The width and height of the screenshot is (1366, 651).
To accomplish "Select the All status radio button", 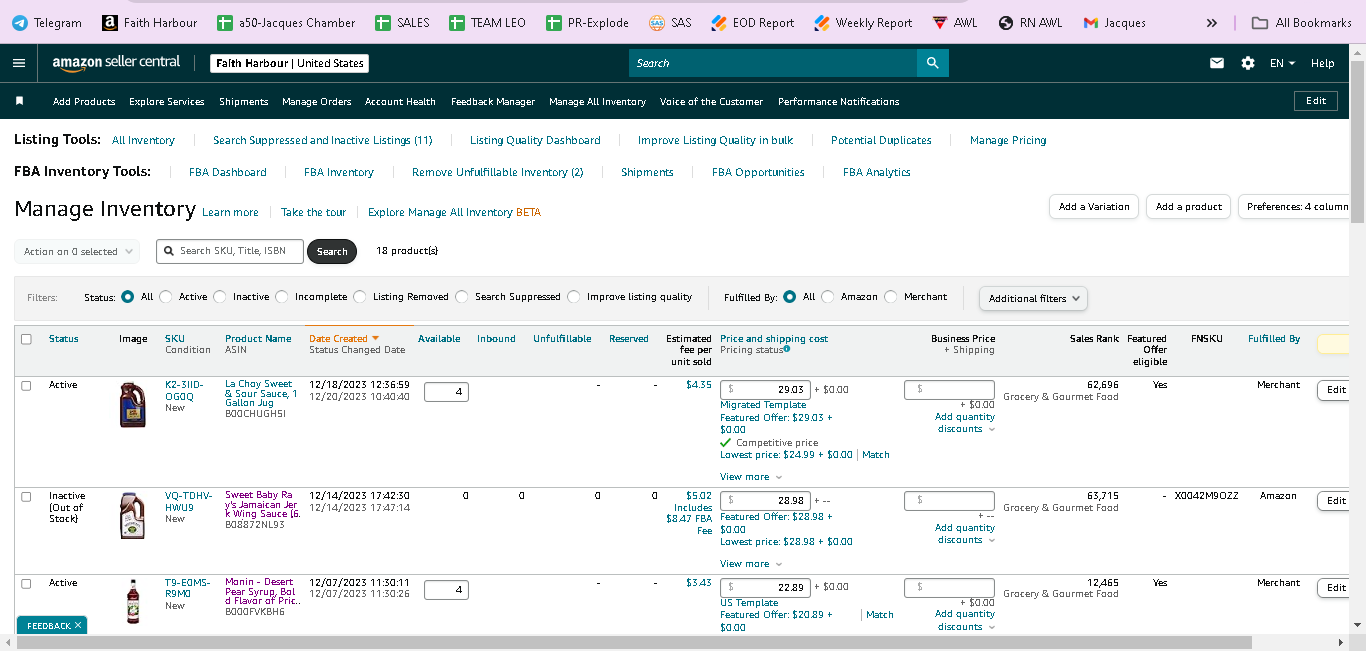I will (x=127, y=297).
